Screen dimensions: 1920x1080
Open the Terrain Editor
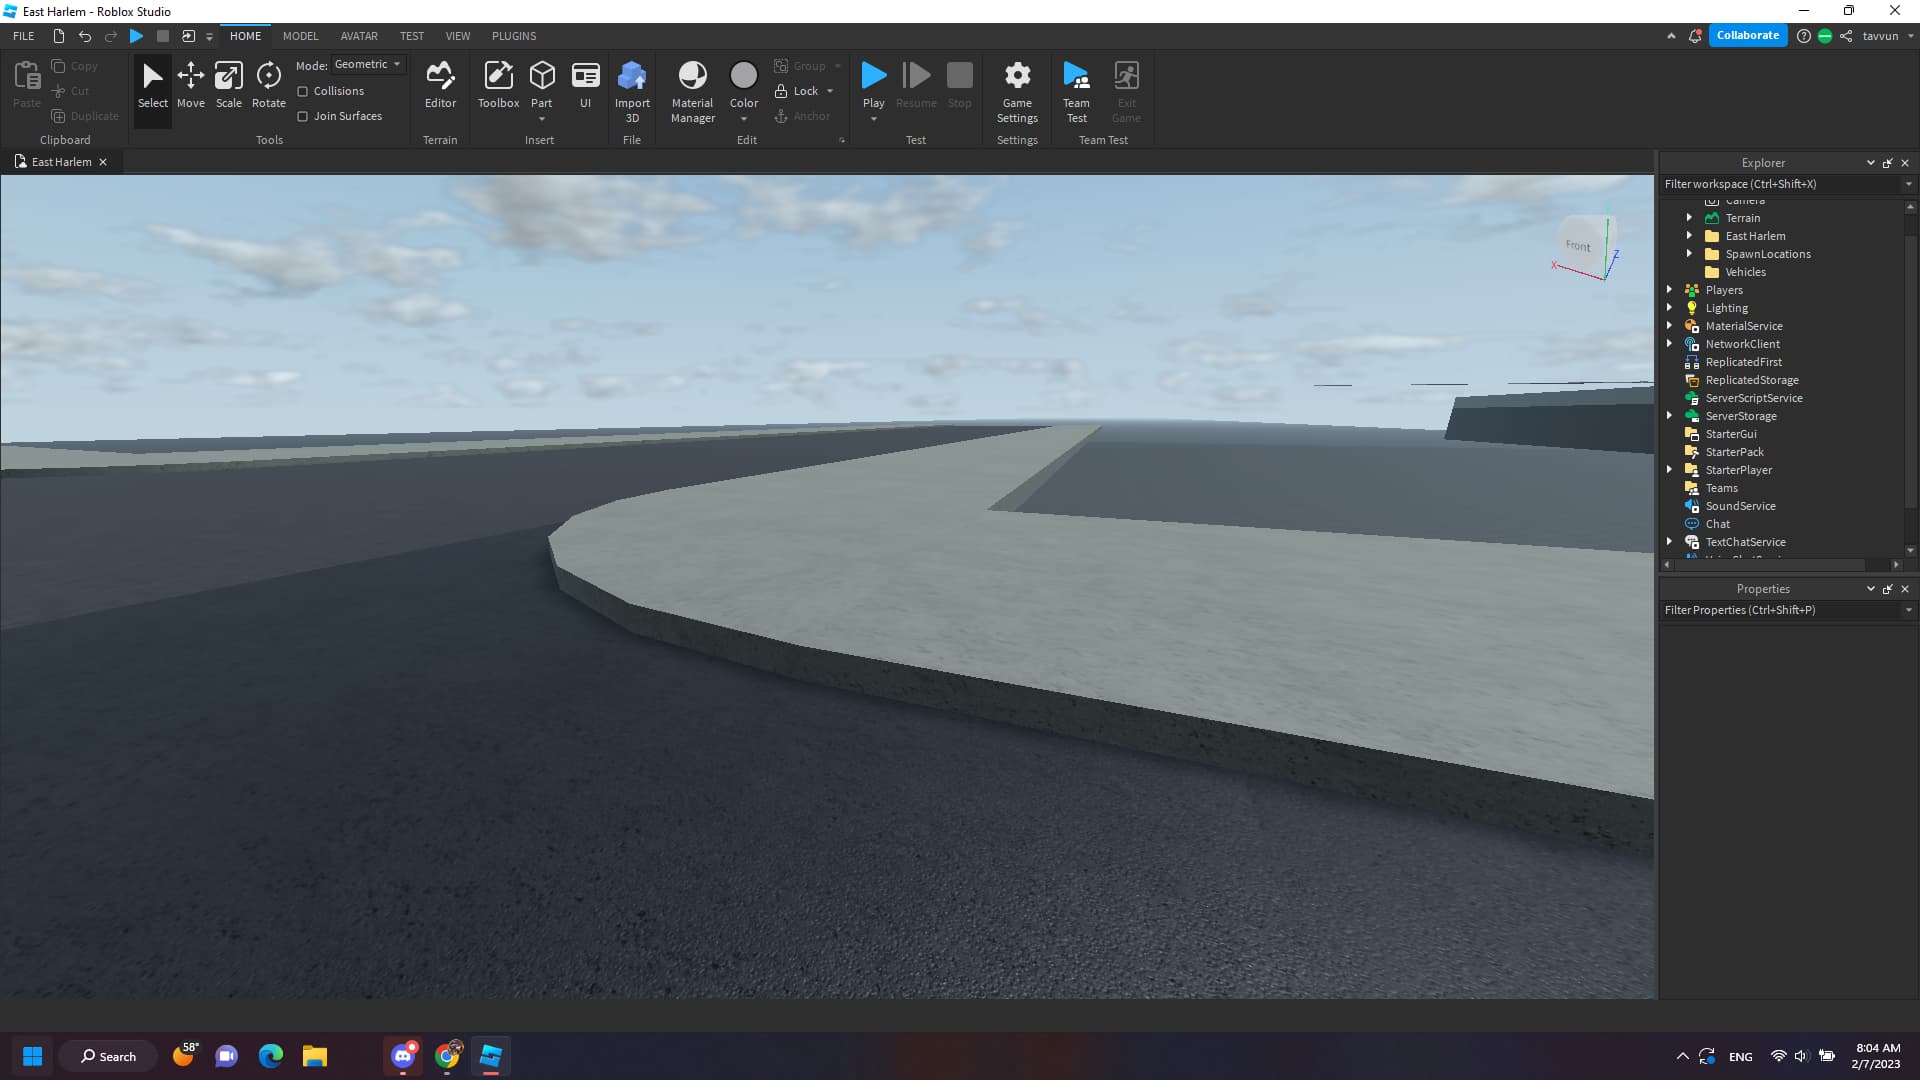440,85
